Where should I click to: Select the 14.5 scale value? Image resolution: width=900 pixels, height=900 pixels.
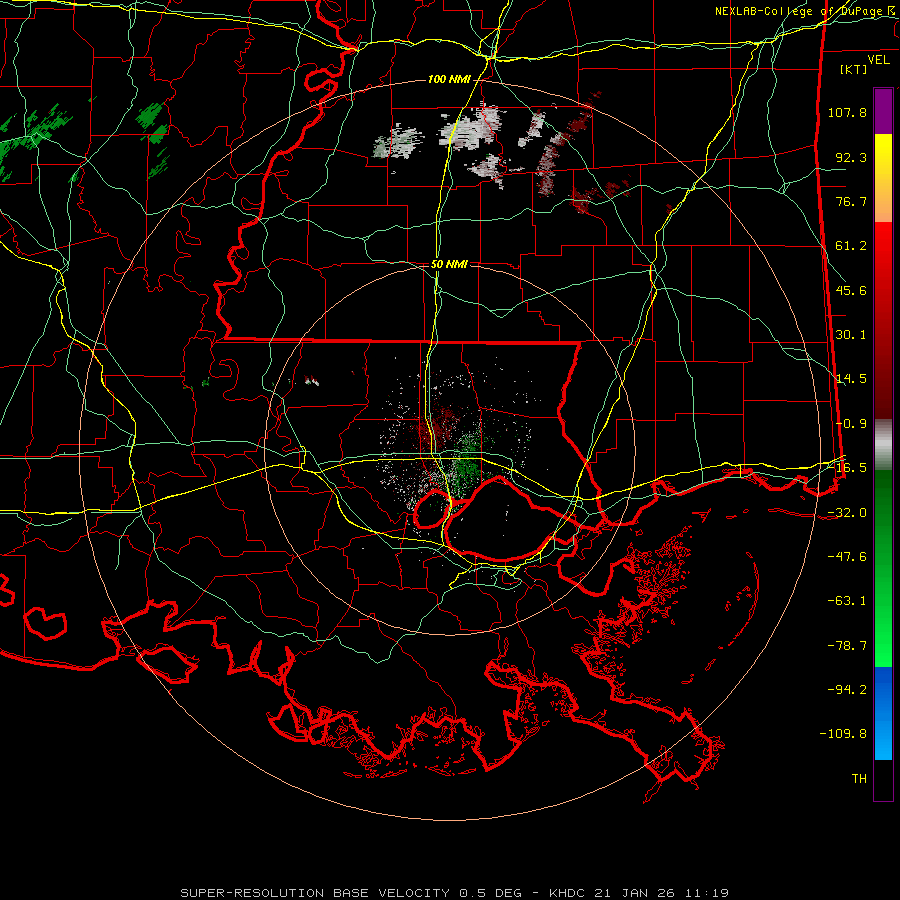(851, 379)
